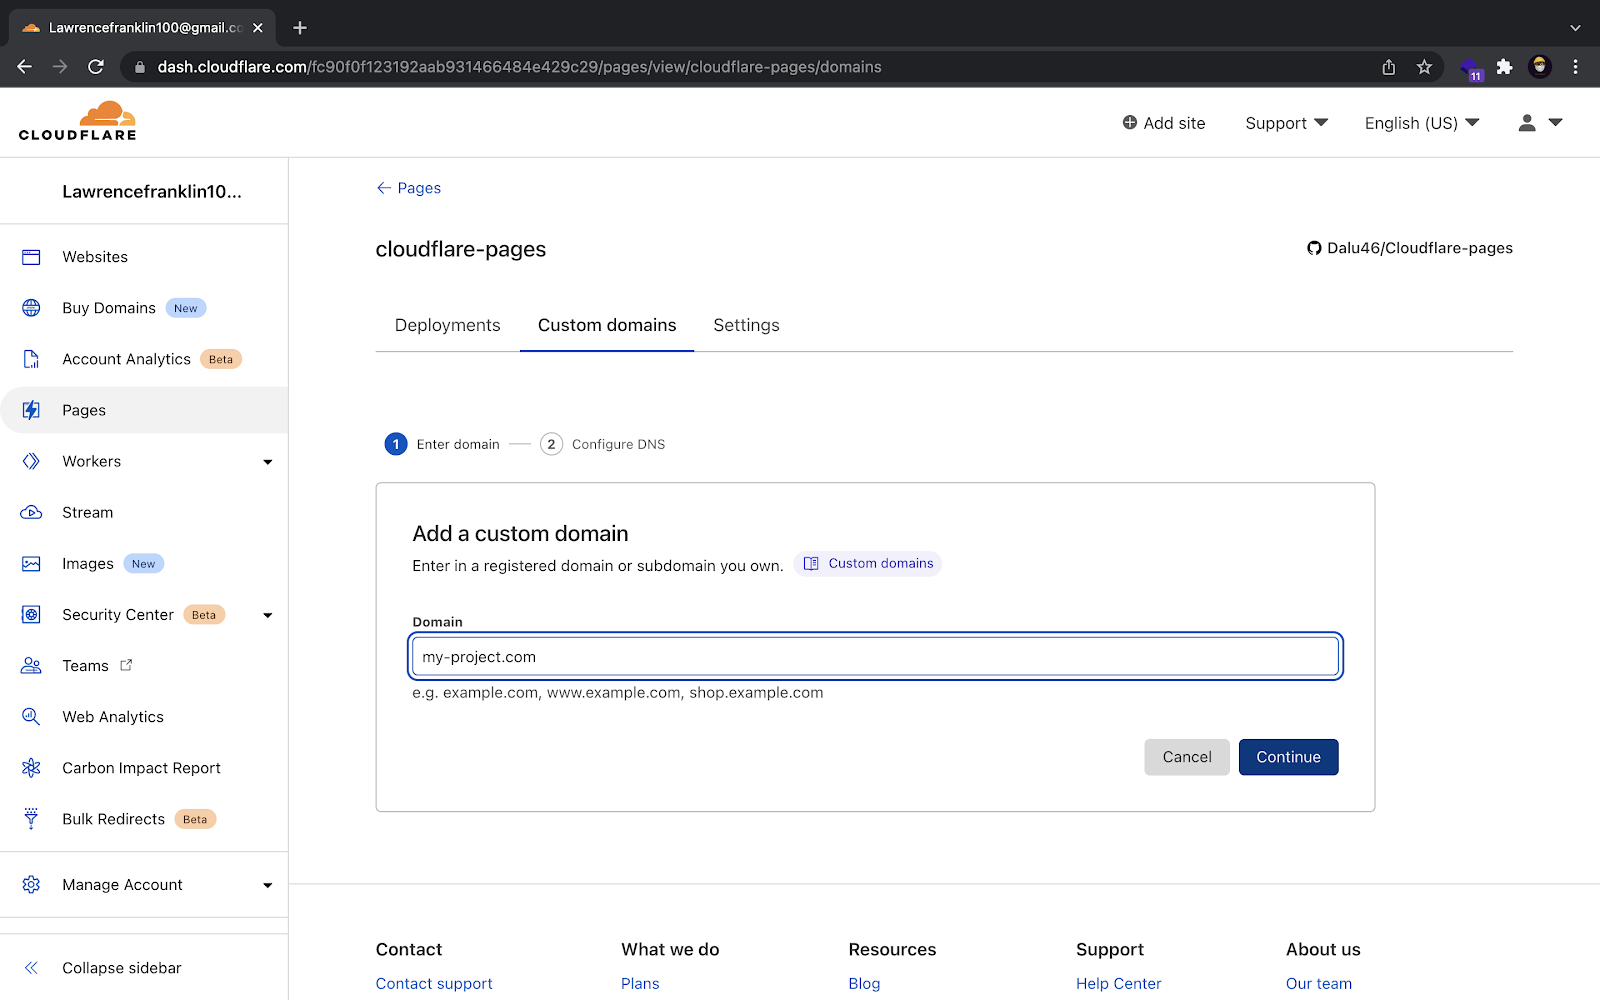
Task: Click the Images picture icon
Action: click(31, 564)
